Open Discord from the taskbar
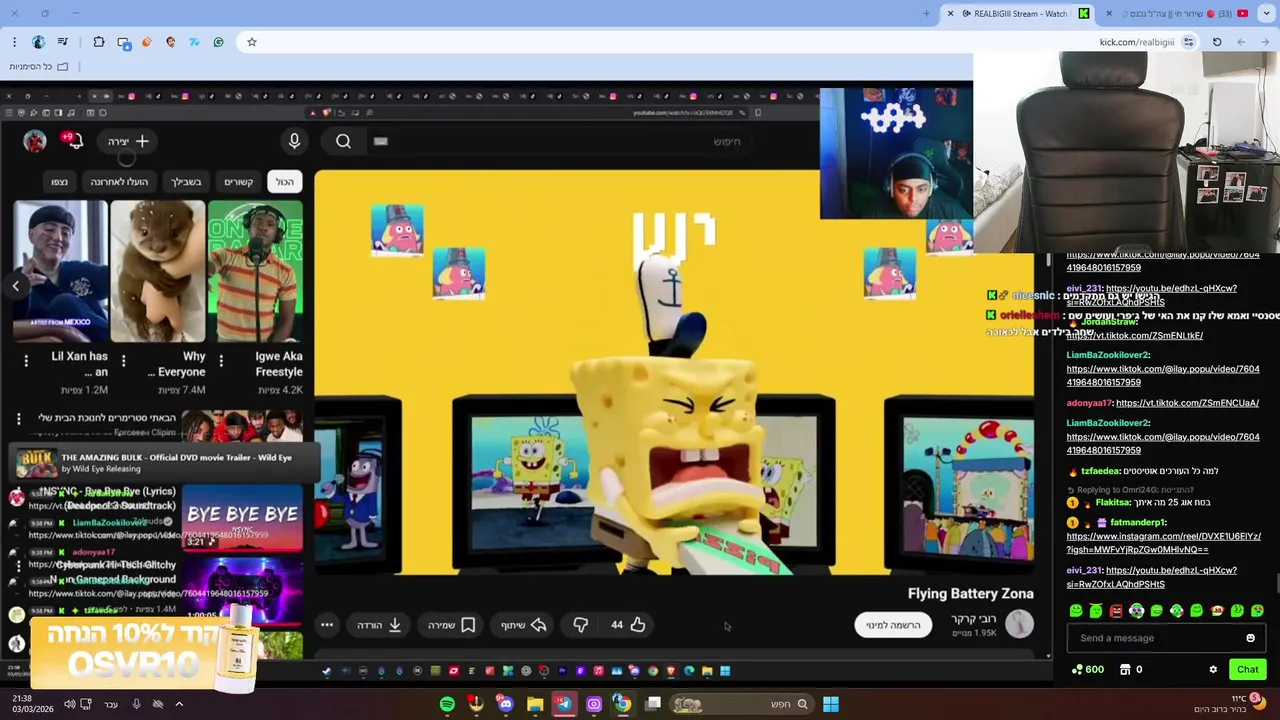The image size is (1280, 720). (x=505, y=704)
